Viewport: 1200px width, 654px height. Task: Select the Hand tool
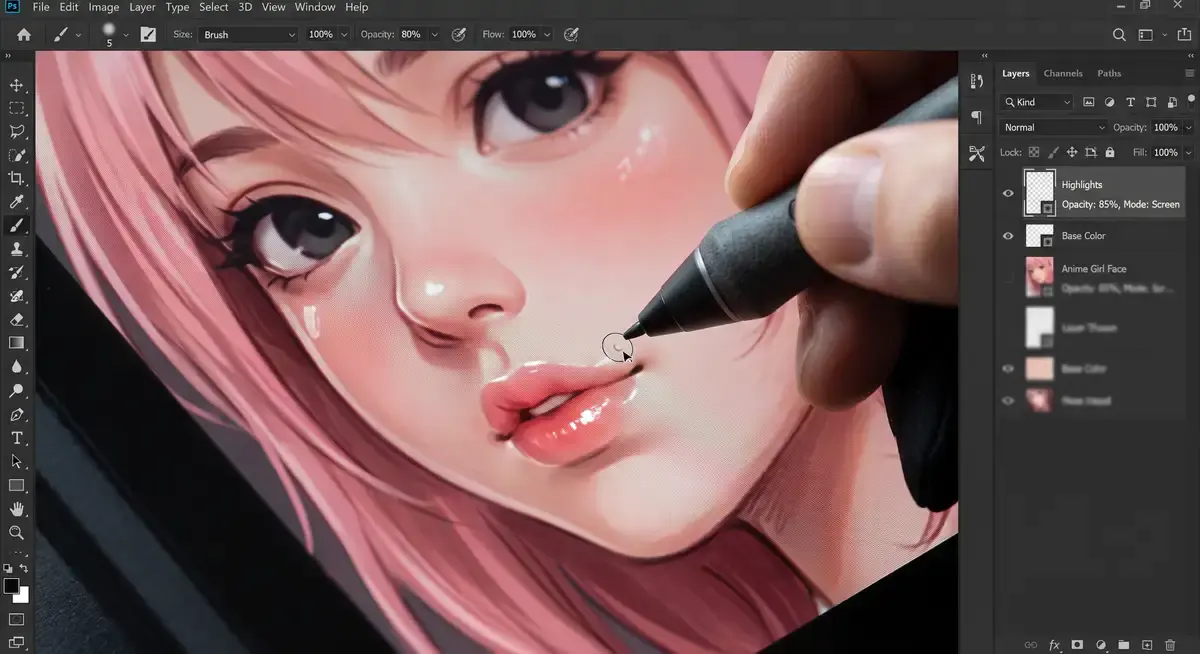pyautogui.click(x=17, y=509)
